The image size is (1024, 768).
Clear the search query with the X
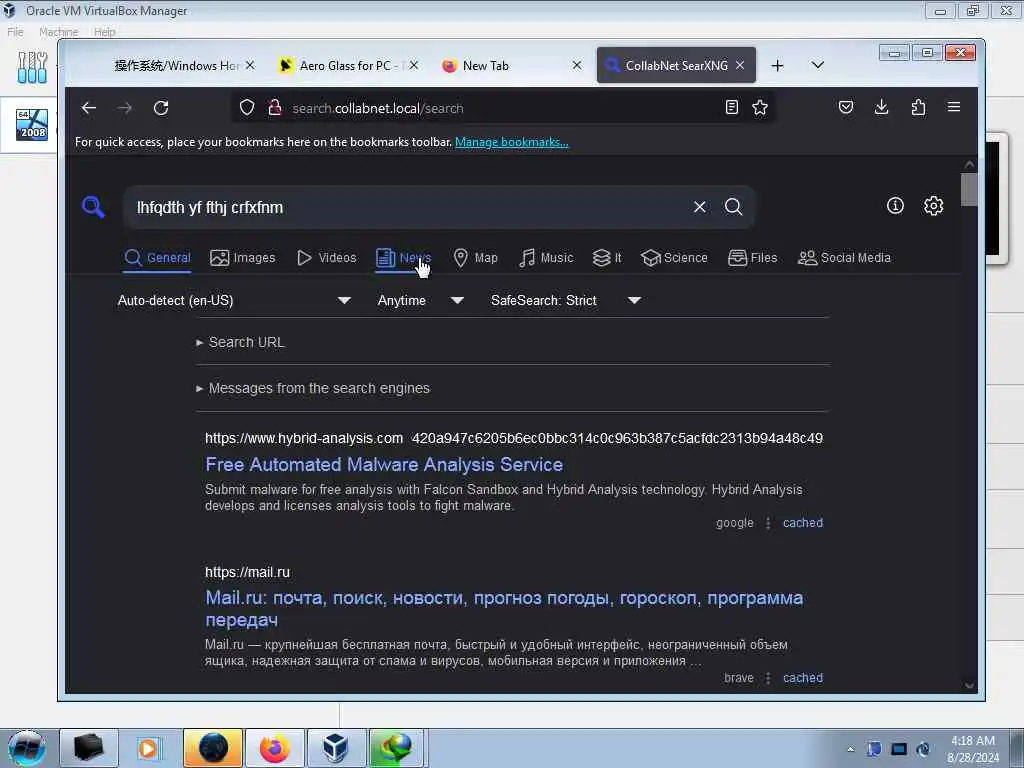[699, 207]
